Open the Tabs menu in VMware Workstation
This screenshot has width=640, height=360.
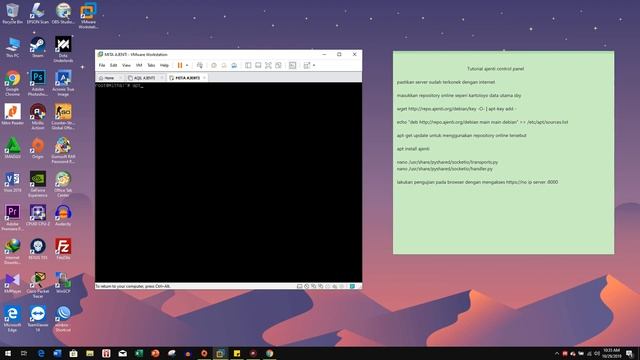tap(151, 65)
